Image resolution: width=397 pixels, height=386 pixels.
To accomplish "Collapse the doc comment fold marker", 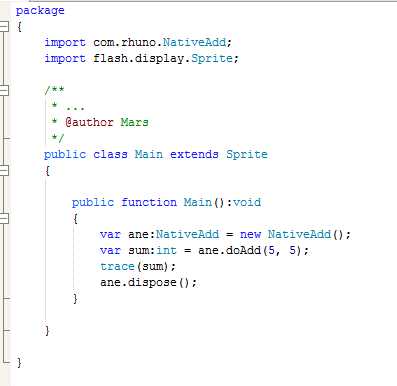I will [x=4, y=90].
